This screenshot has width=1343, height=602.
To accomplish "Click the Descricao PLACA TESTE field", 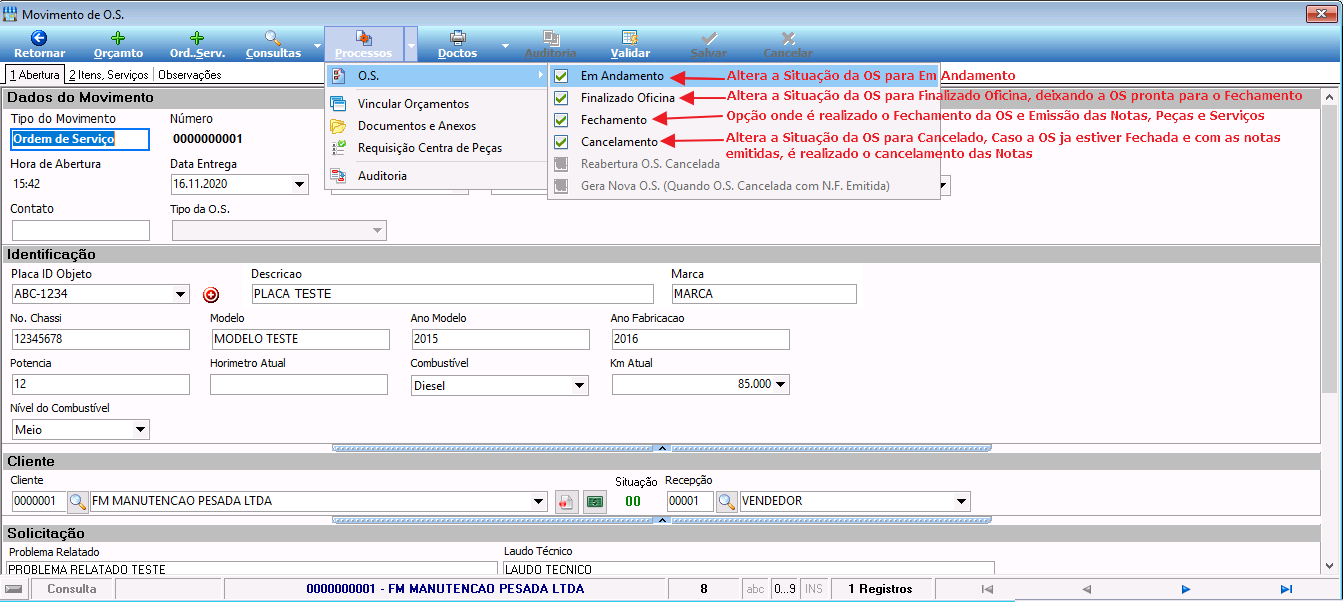I will (x=452, y=294).
